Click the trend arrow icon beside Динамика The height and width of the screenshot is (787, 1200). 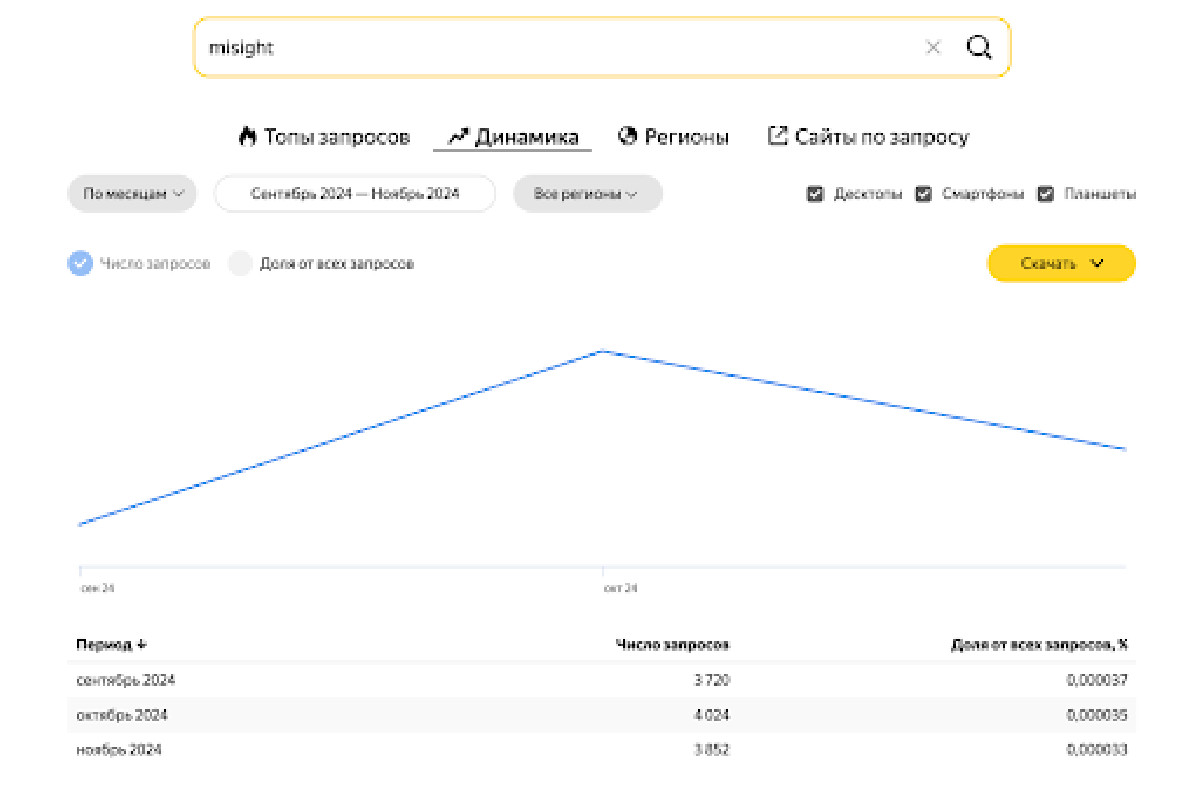458,136
